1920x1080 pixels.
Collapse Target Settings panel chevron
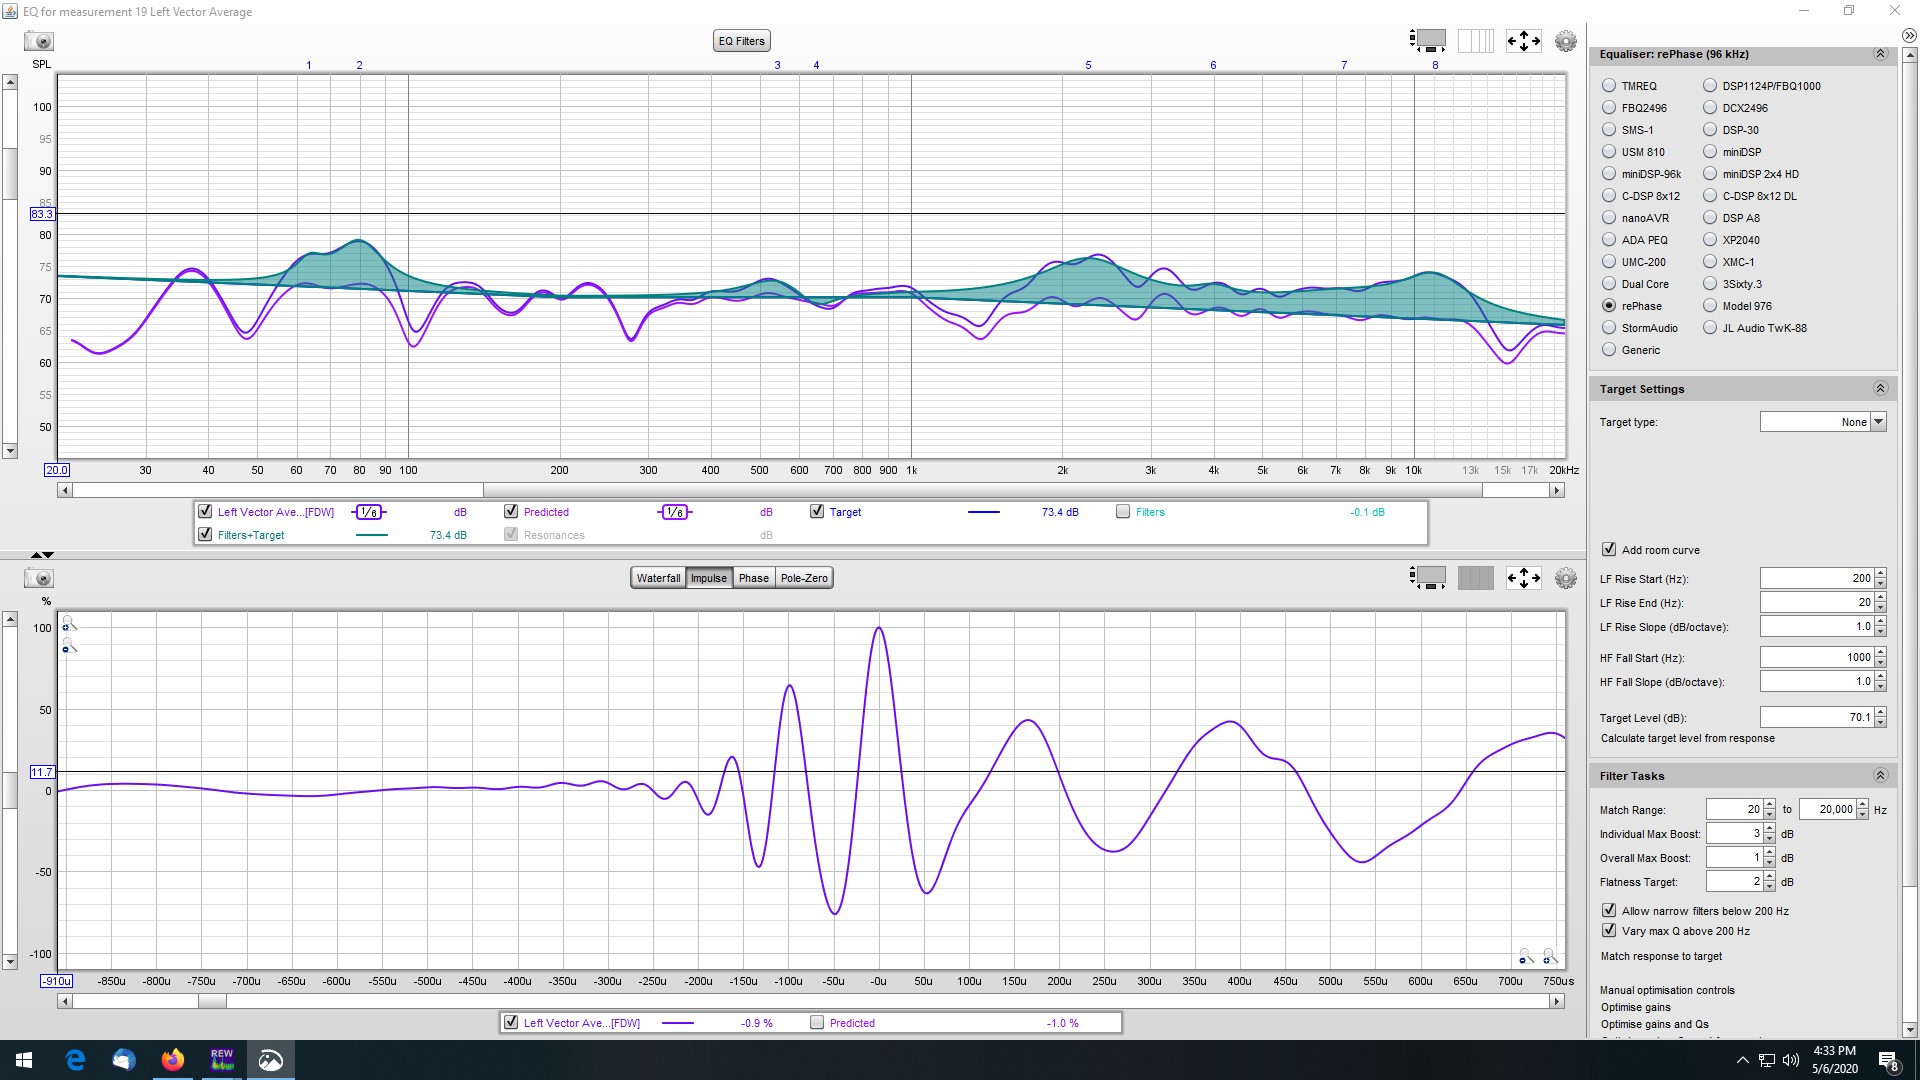click(x=1880, y=388)
